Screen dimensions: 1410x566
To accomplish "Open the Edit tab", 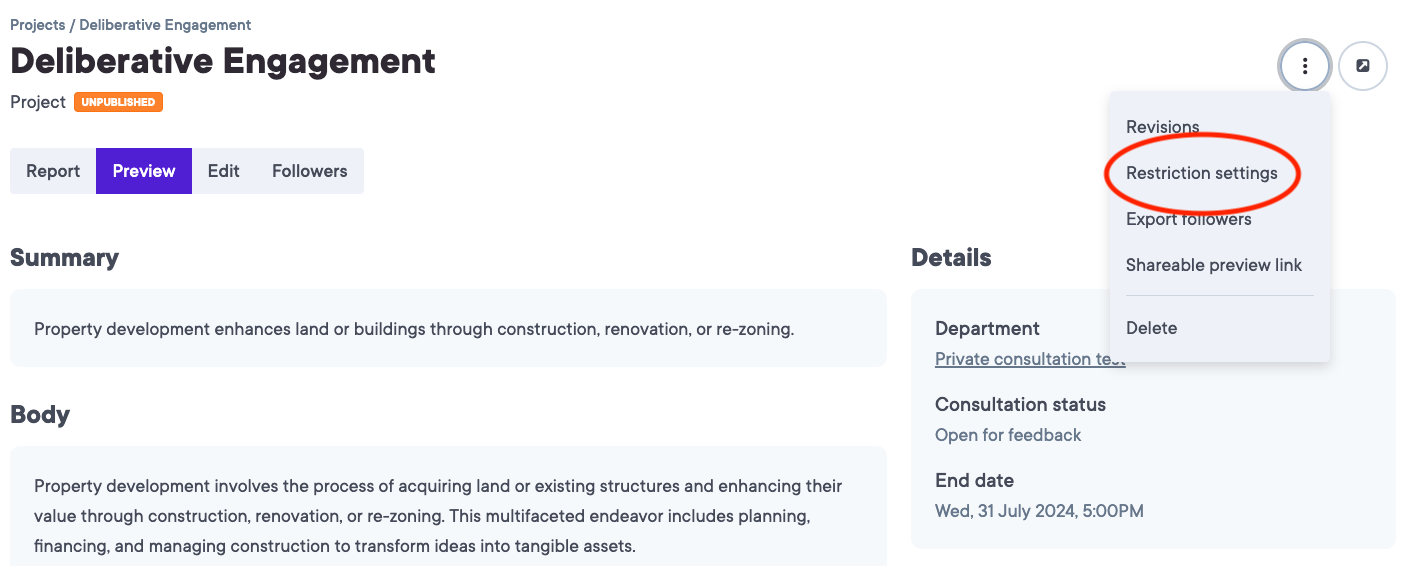I will [224, 171].
